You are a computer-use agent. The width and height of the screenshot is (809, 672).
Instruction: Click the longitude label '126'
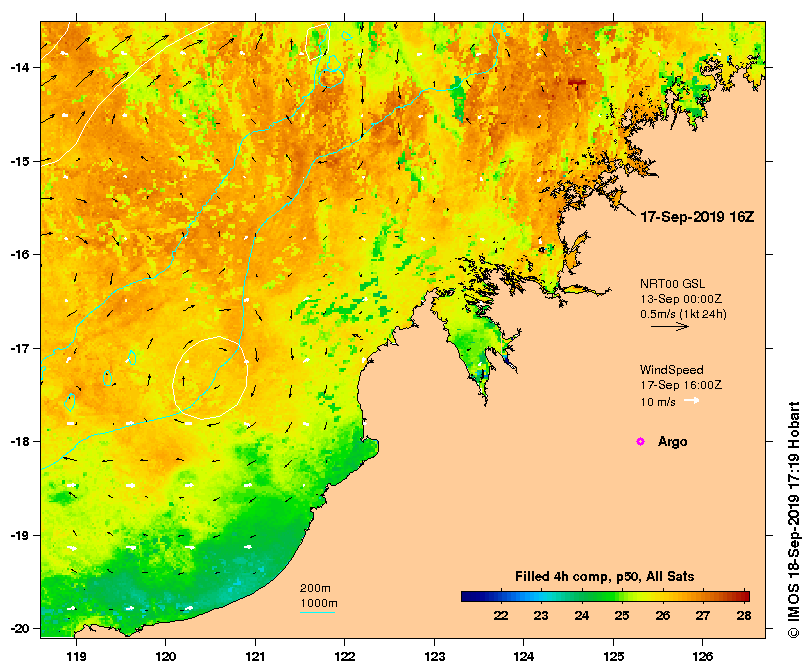point(703,657)
